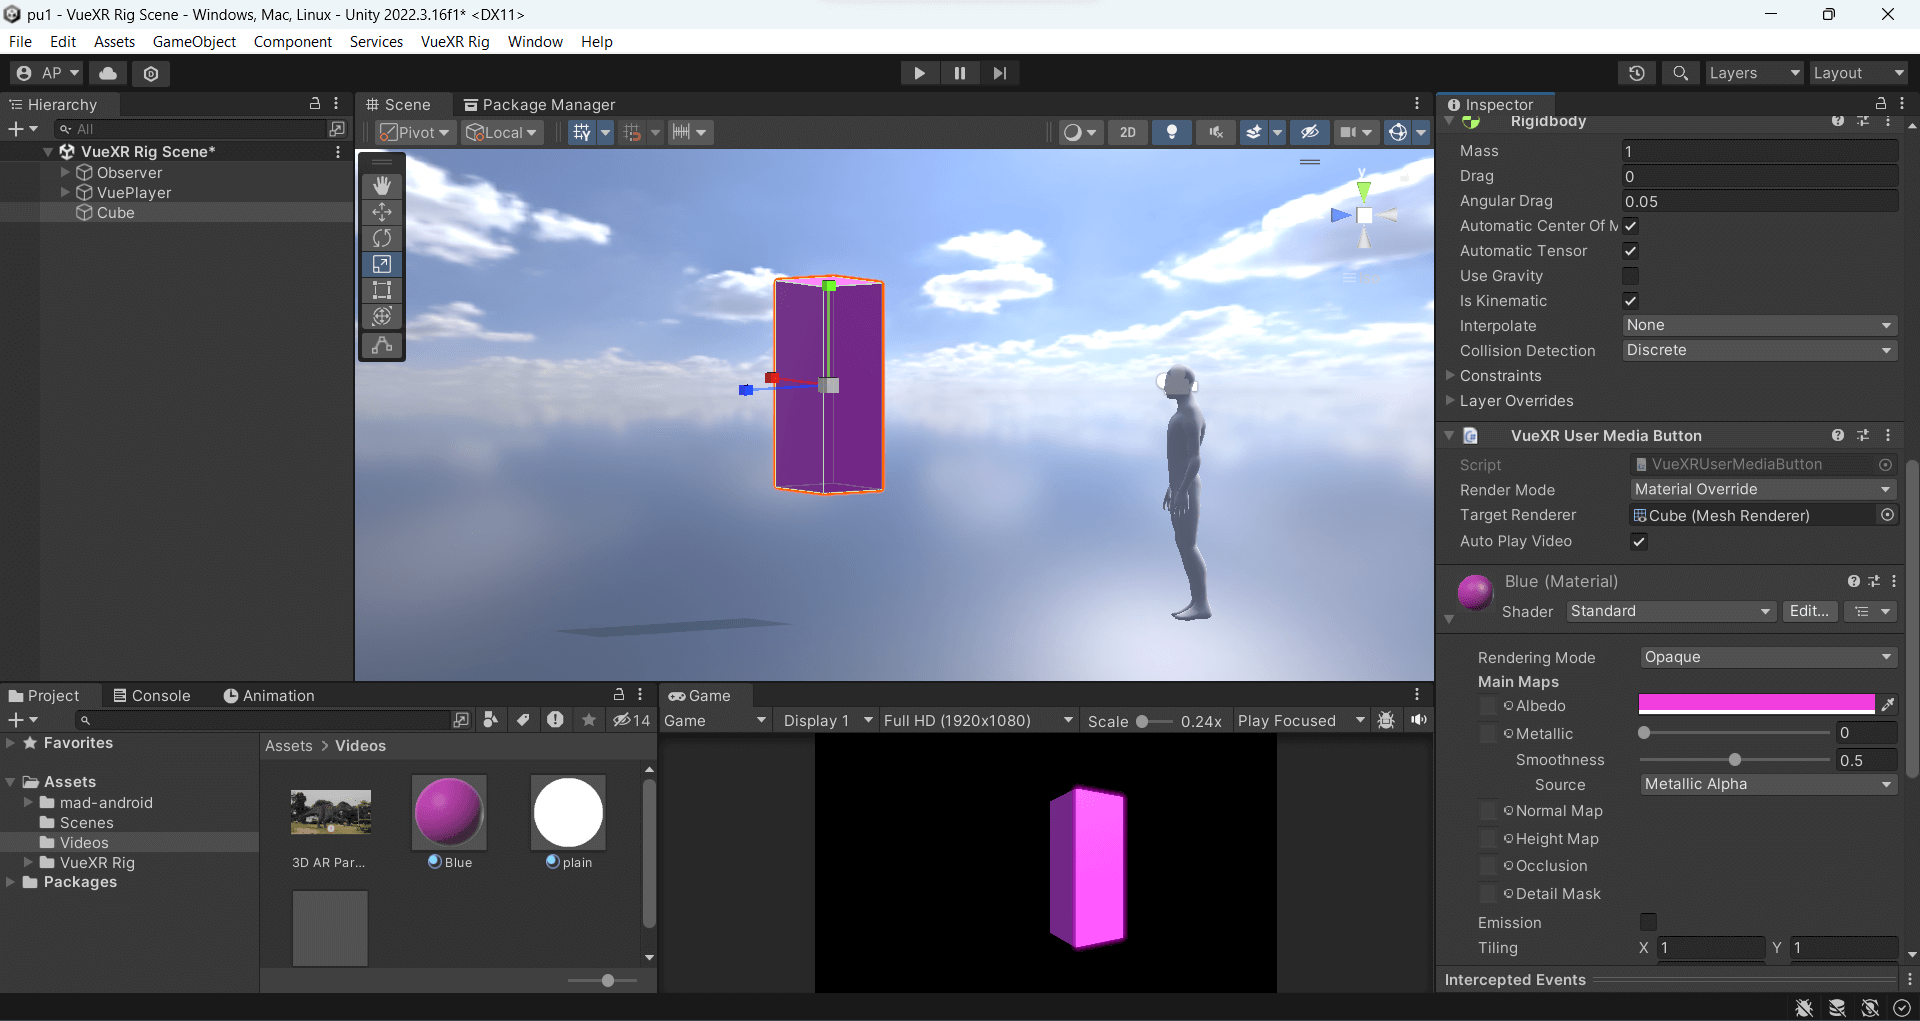Search by type in Project panel
This screenshot has width=1920, height=1021.
click(x=491, y=720)
